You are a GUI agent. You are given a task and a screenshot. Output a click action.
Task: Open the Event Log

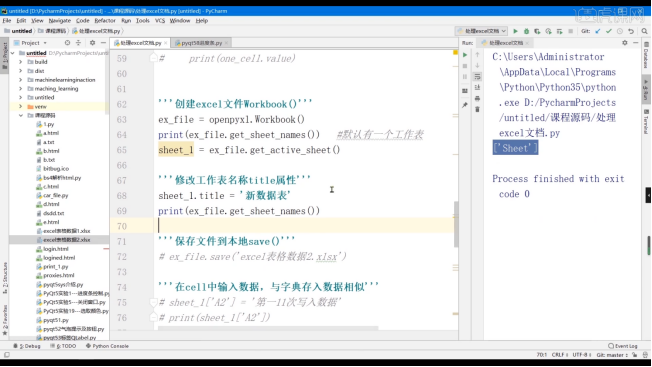pyautogui.click(x=622, y=346)
